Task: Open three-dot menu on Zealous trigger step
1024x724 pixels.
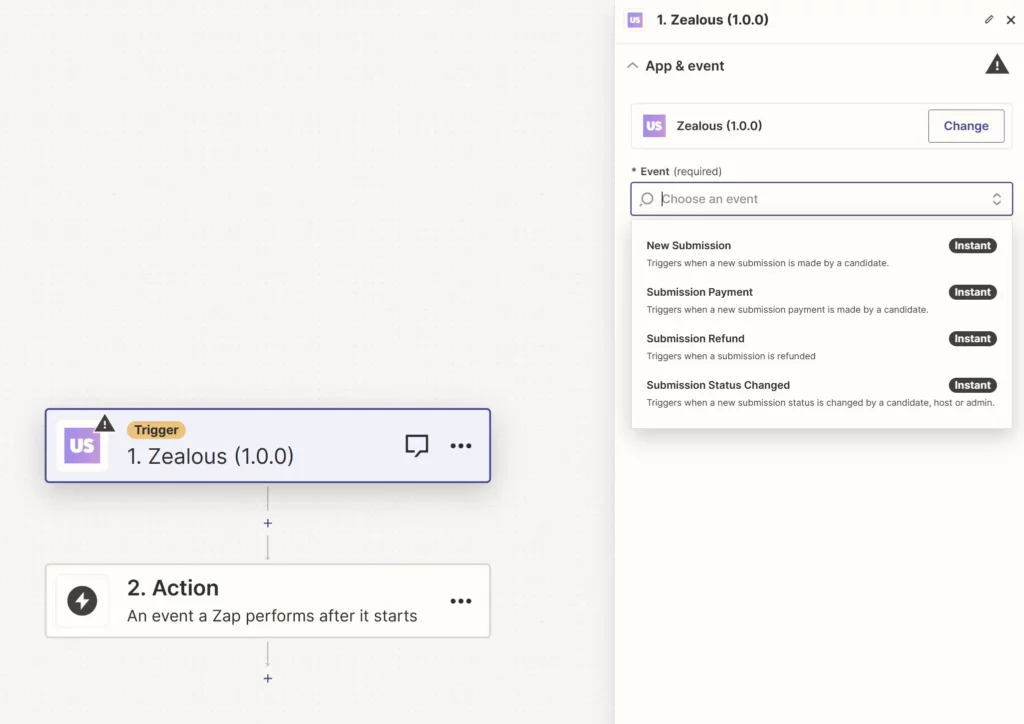Action: (x=460, y=446)
